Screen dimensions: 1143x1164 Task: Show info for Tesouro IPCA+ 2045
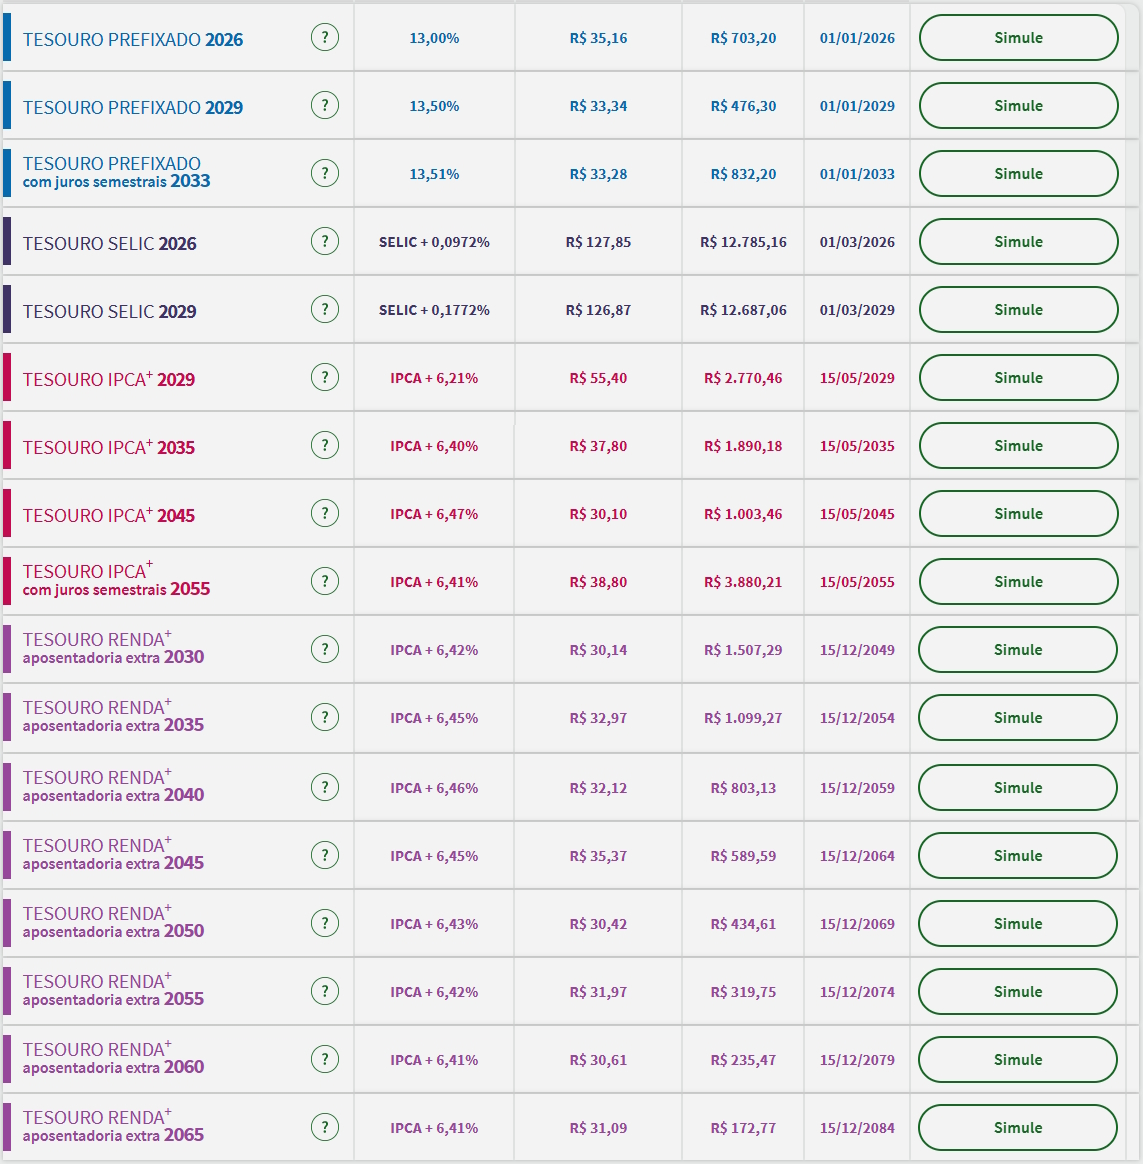coord(325,514)
